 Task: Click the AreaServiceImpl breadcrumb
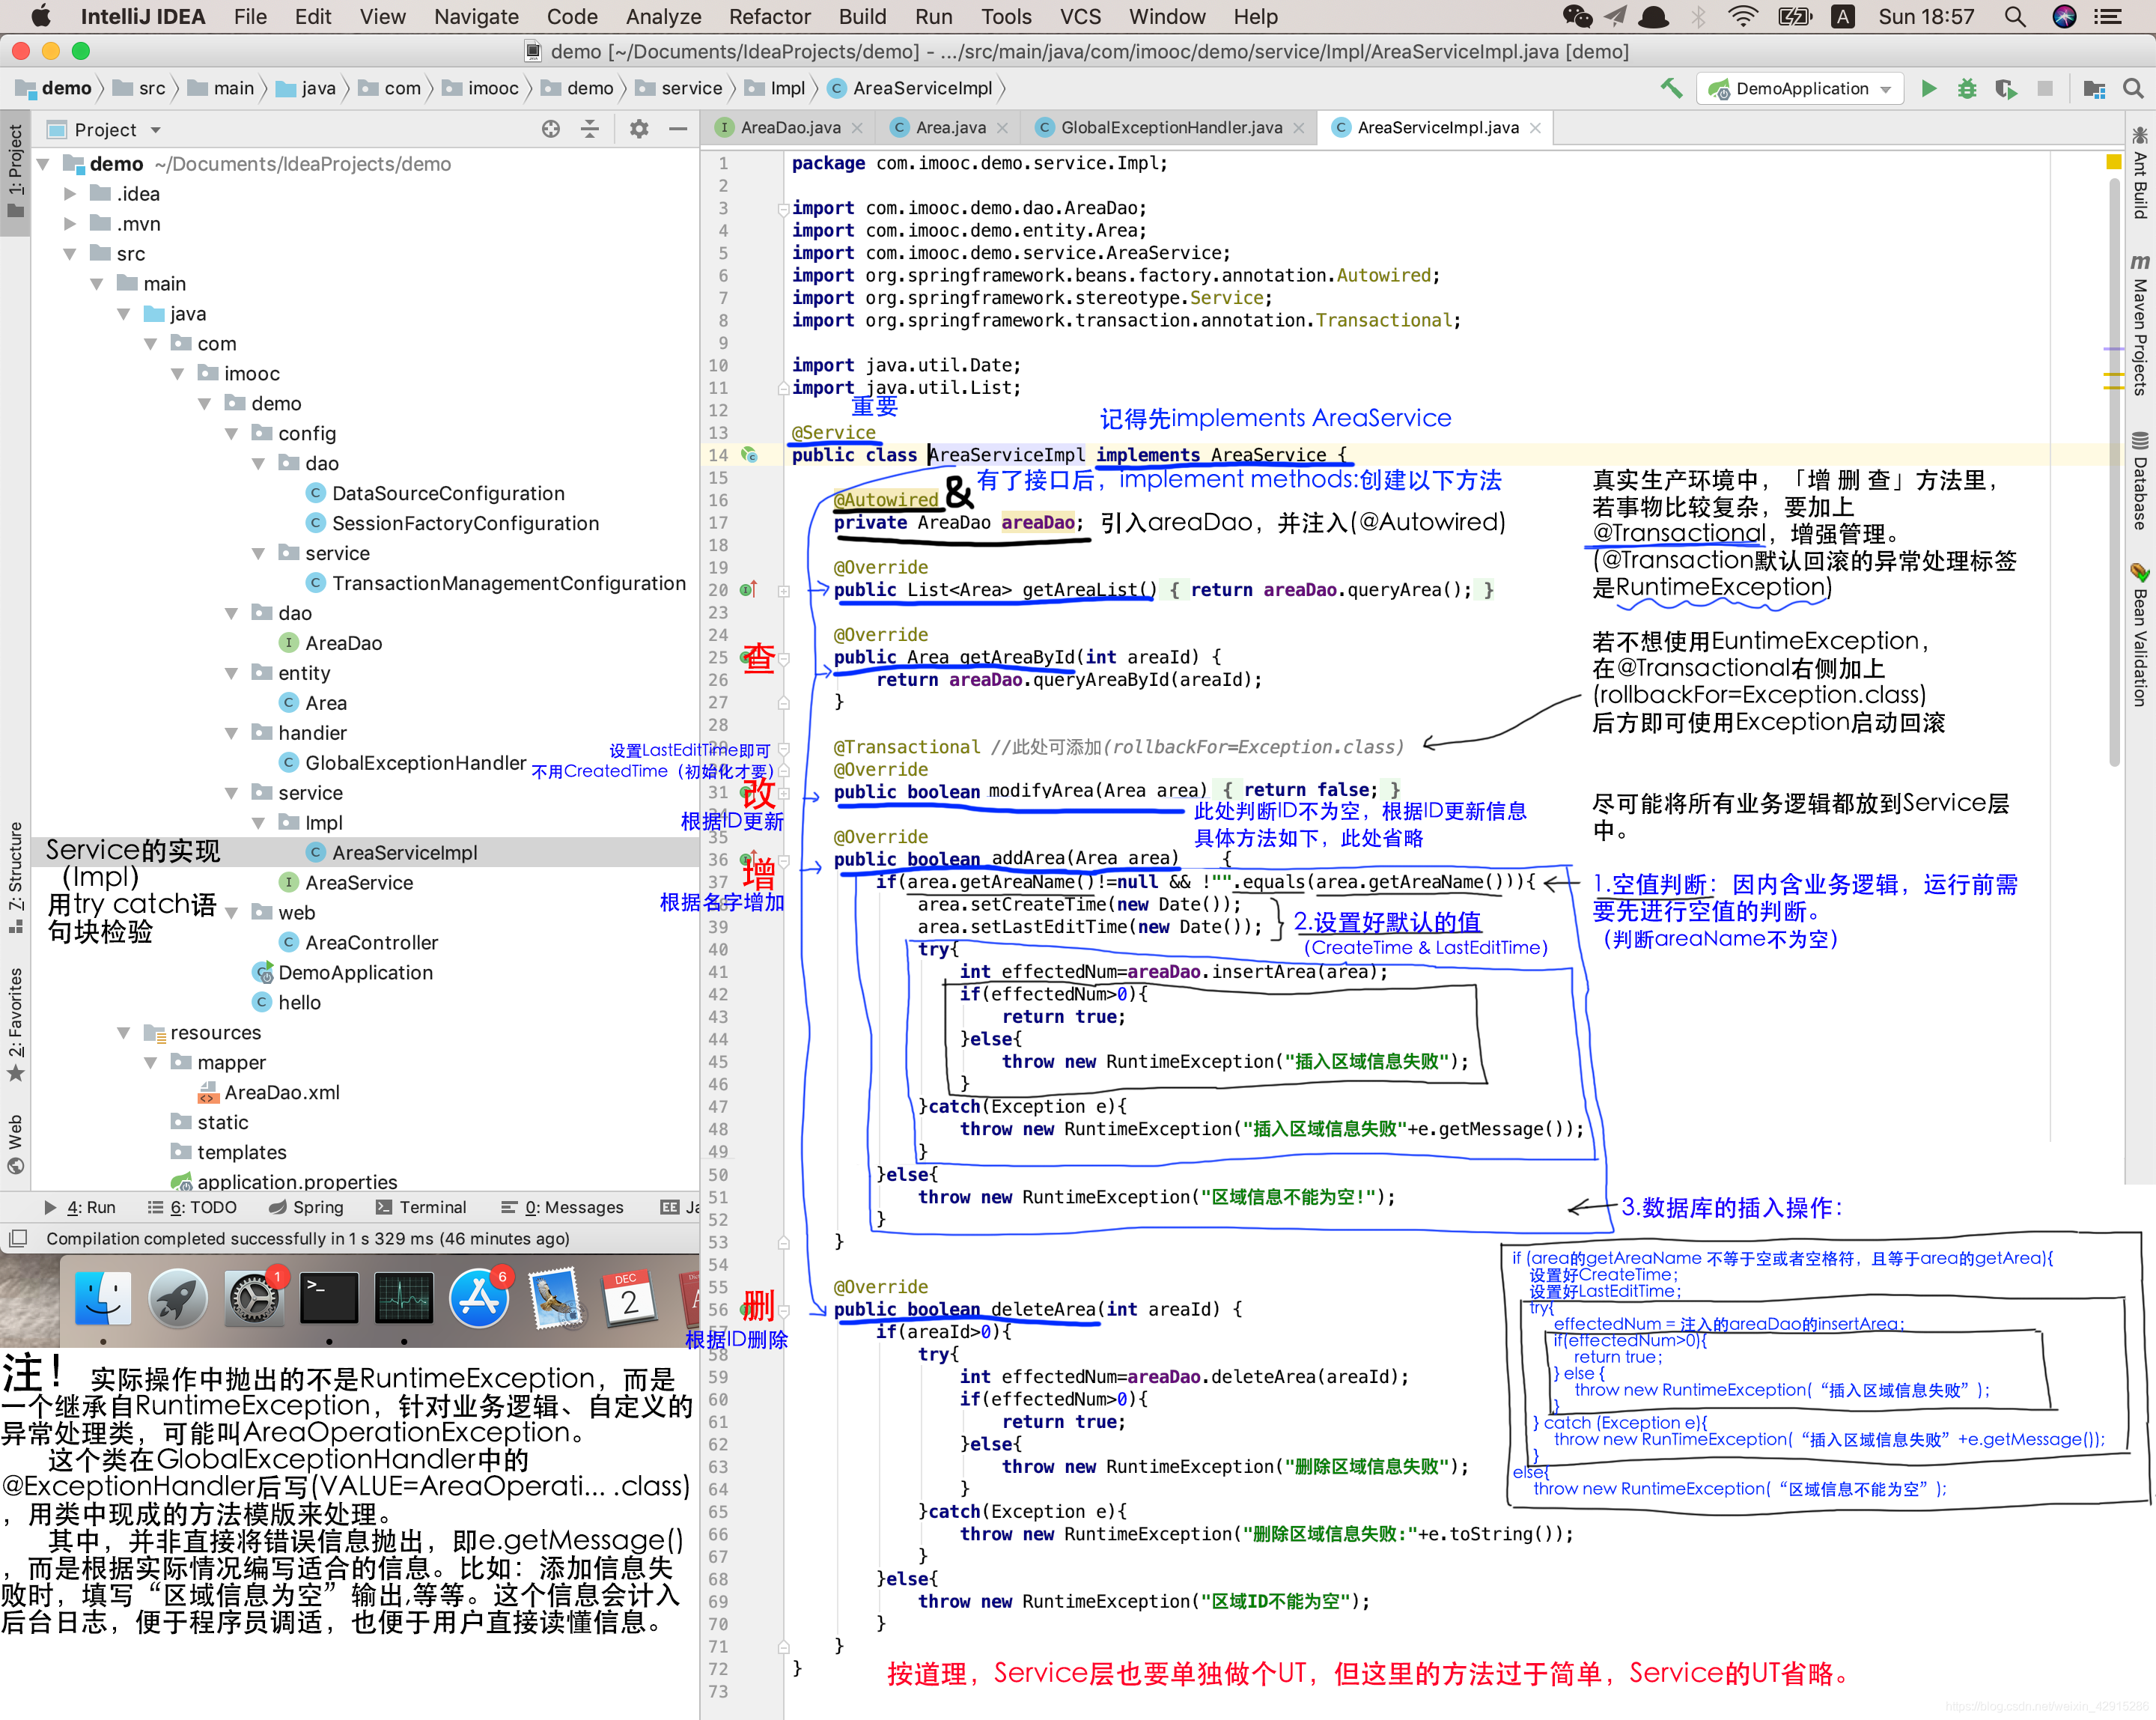(910, 88)
